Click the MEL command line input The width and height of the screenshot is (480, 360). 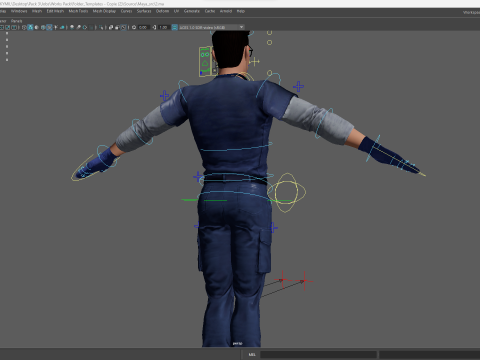pos(318,354)
